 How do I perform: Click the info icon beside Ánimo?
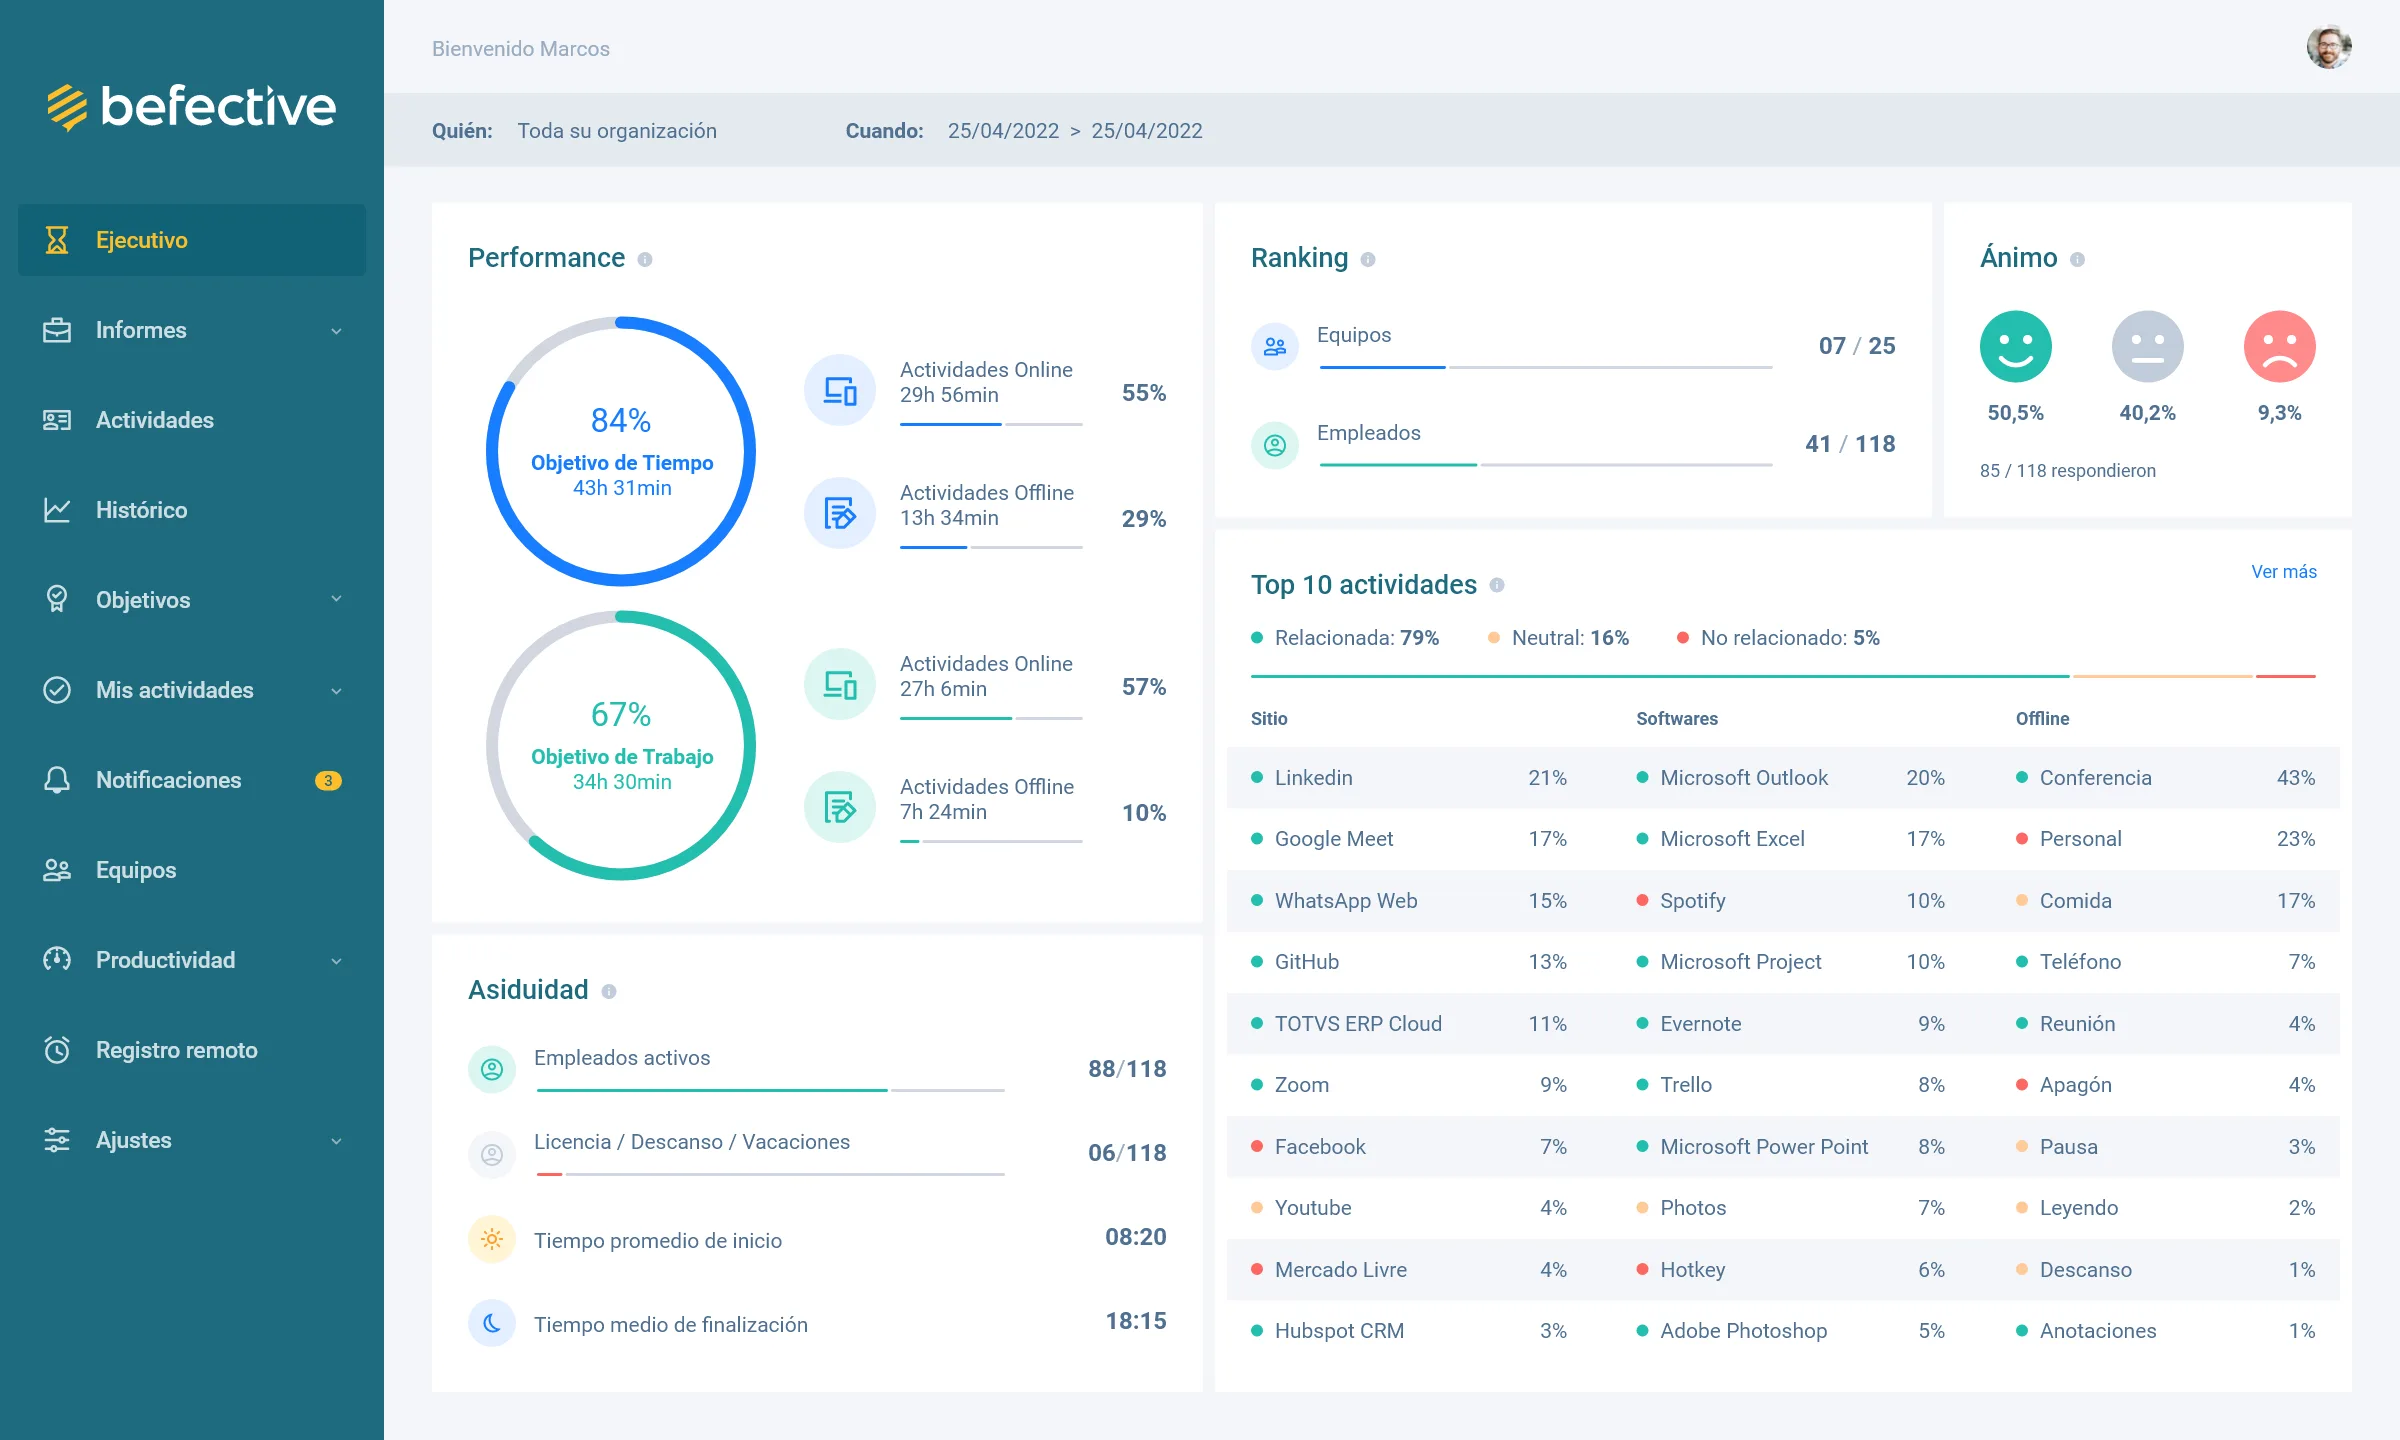point(2077,260)
